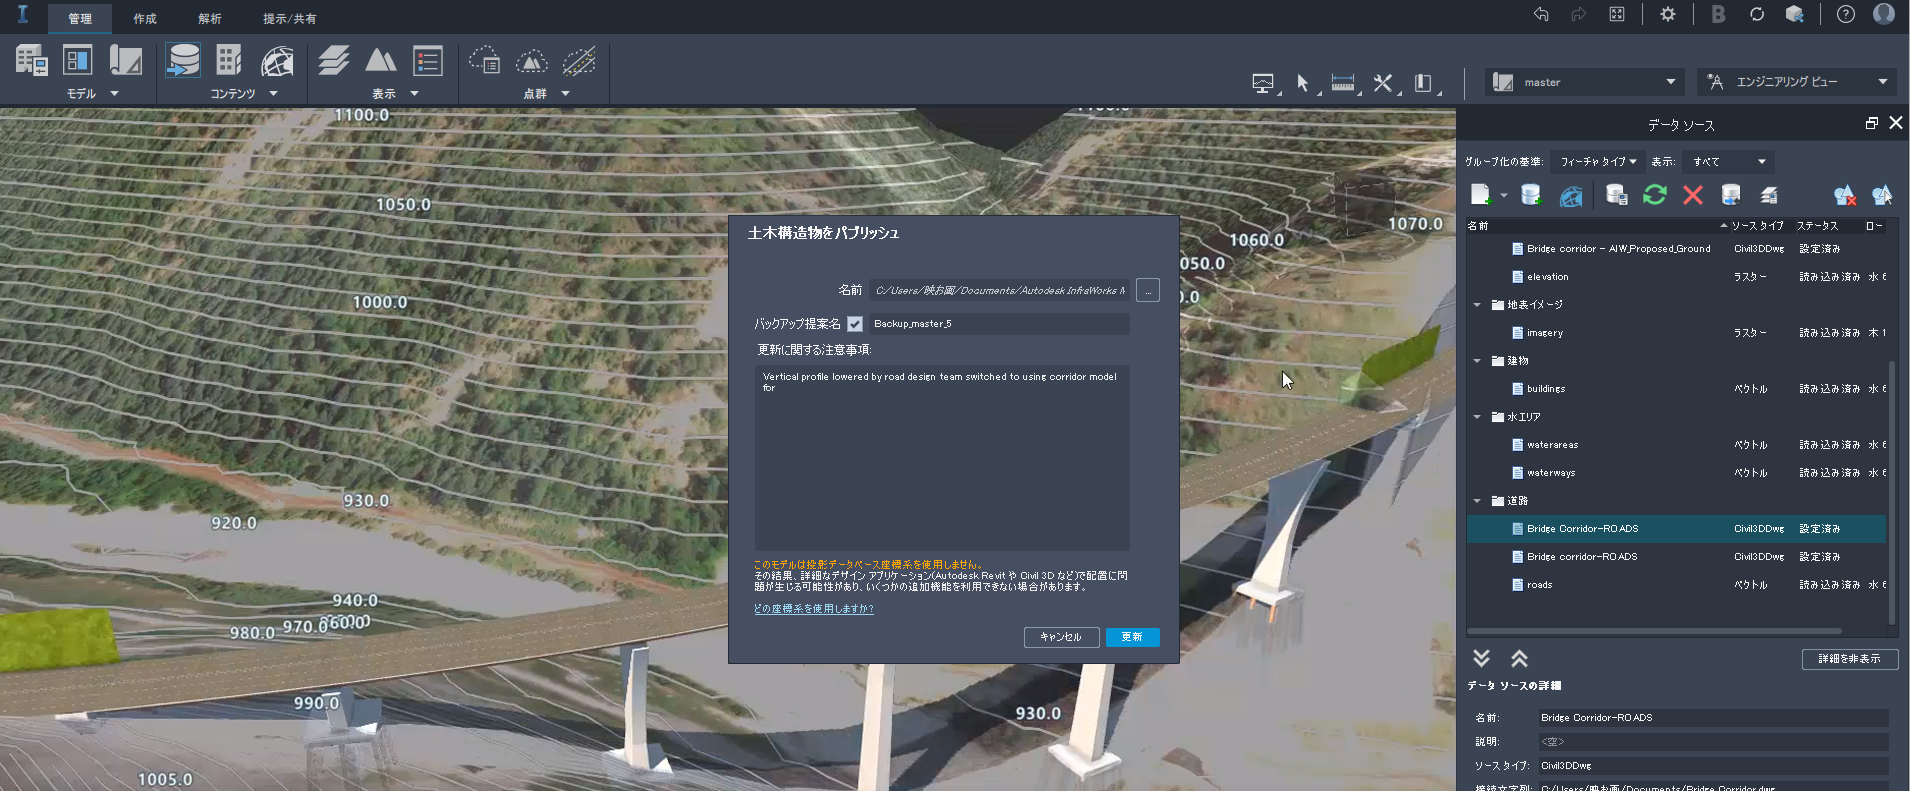Click the BIM 360 B icon
Viewport: 1910px width, 791px height.
pyautogui.click(x=1718, y=14)
